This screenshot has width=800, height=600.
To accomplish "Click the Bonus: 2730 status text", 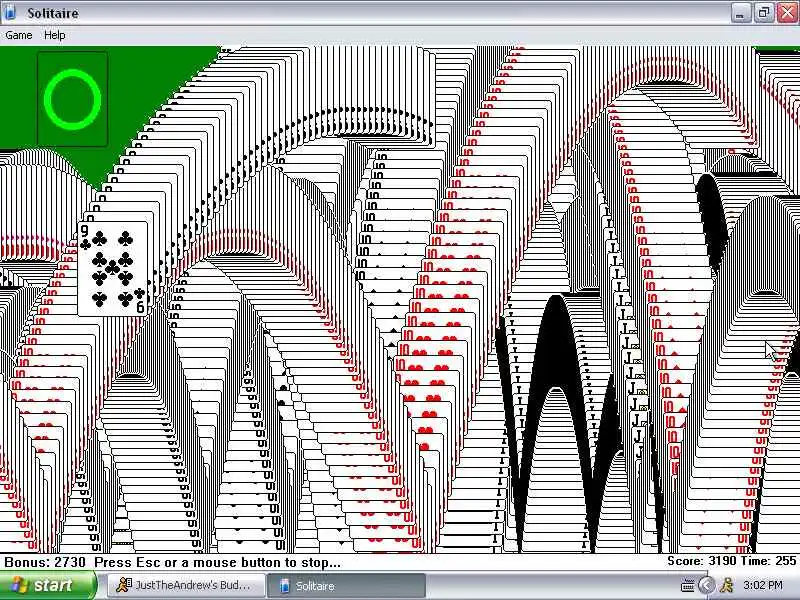I will pyautogui.click(x=45, y=562).
